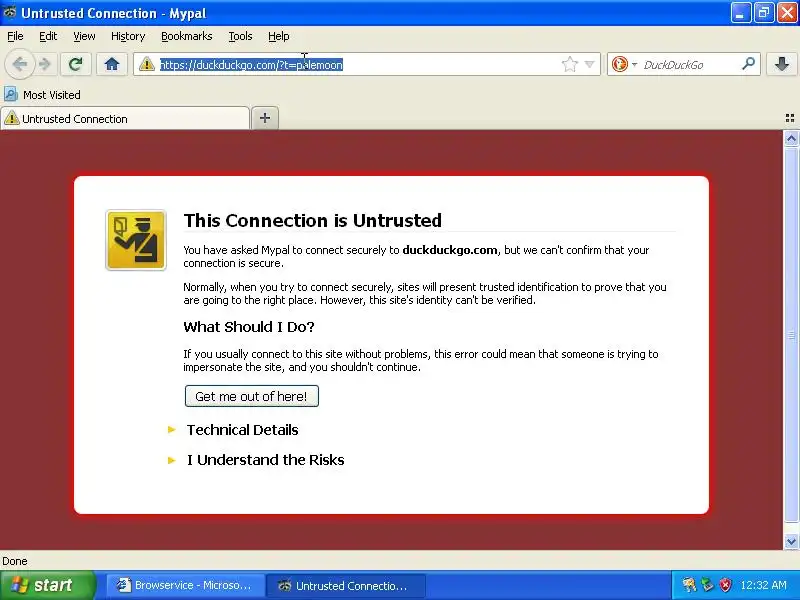Open the View menu
The image size is (800, 600).
pos(84,36)
